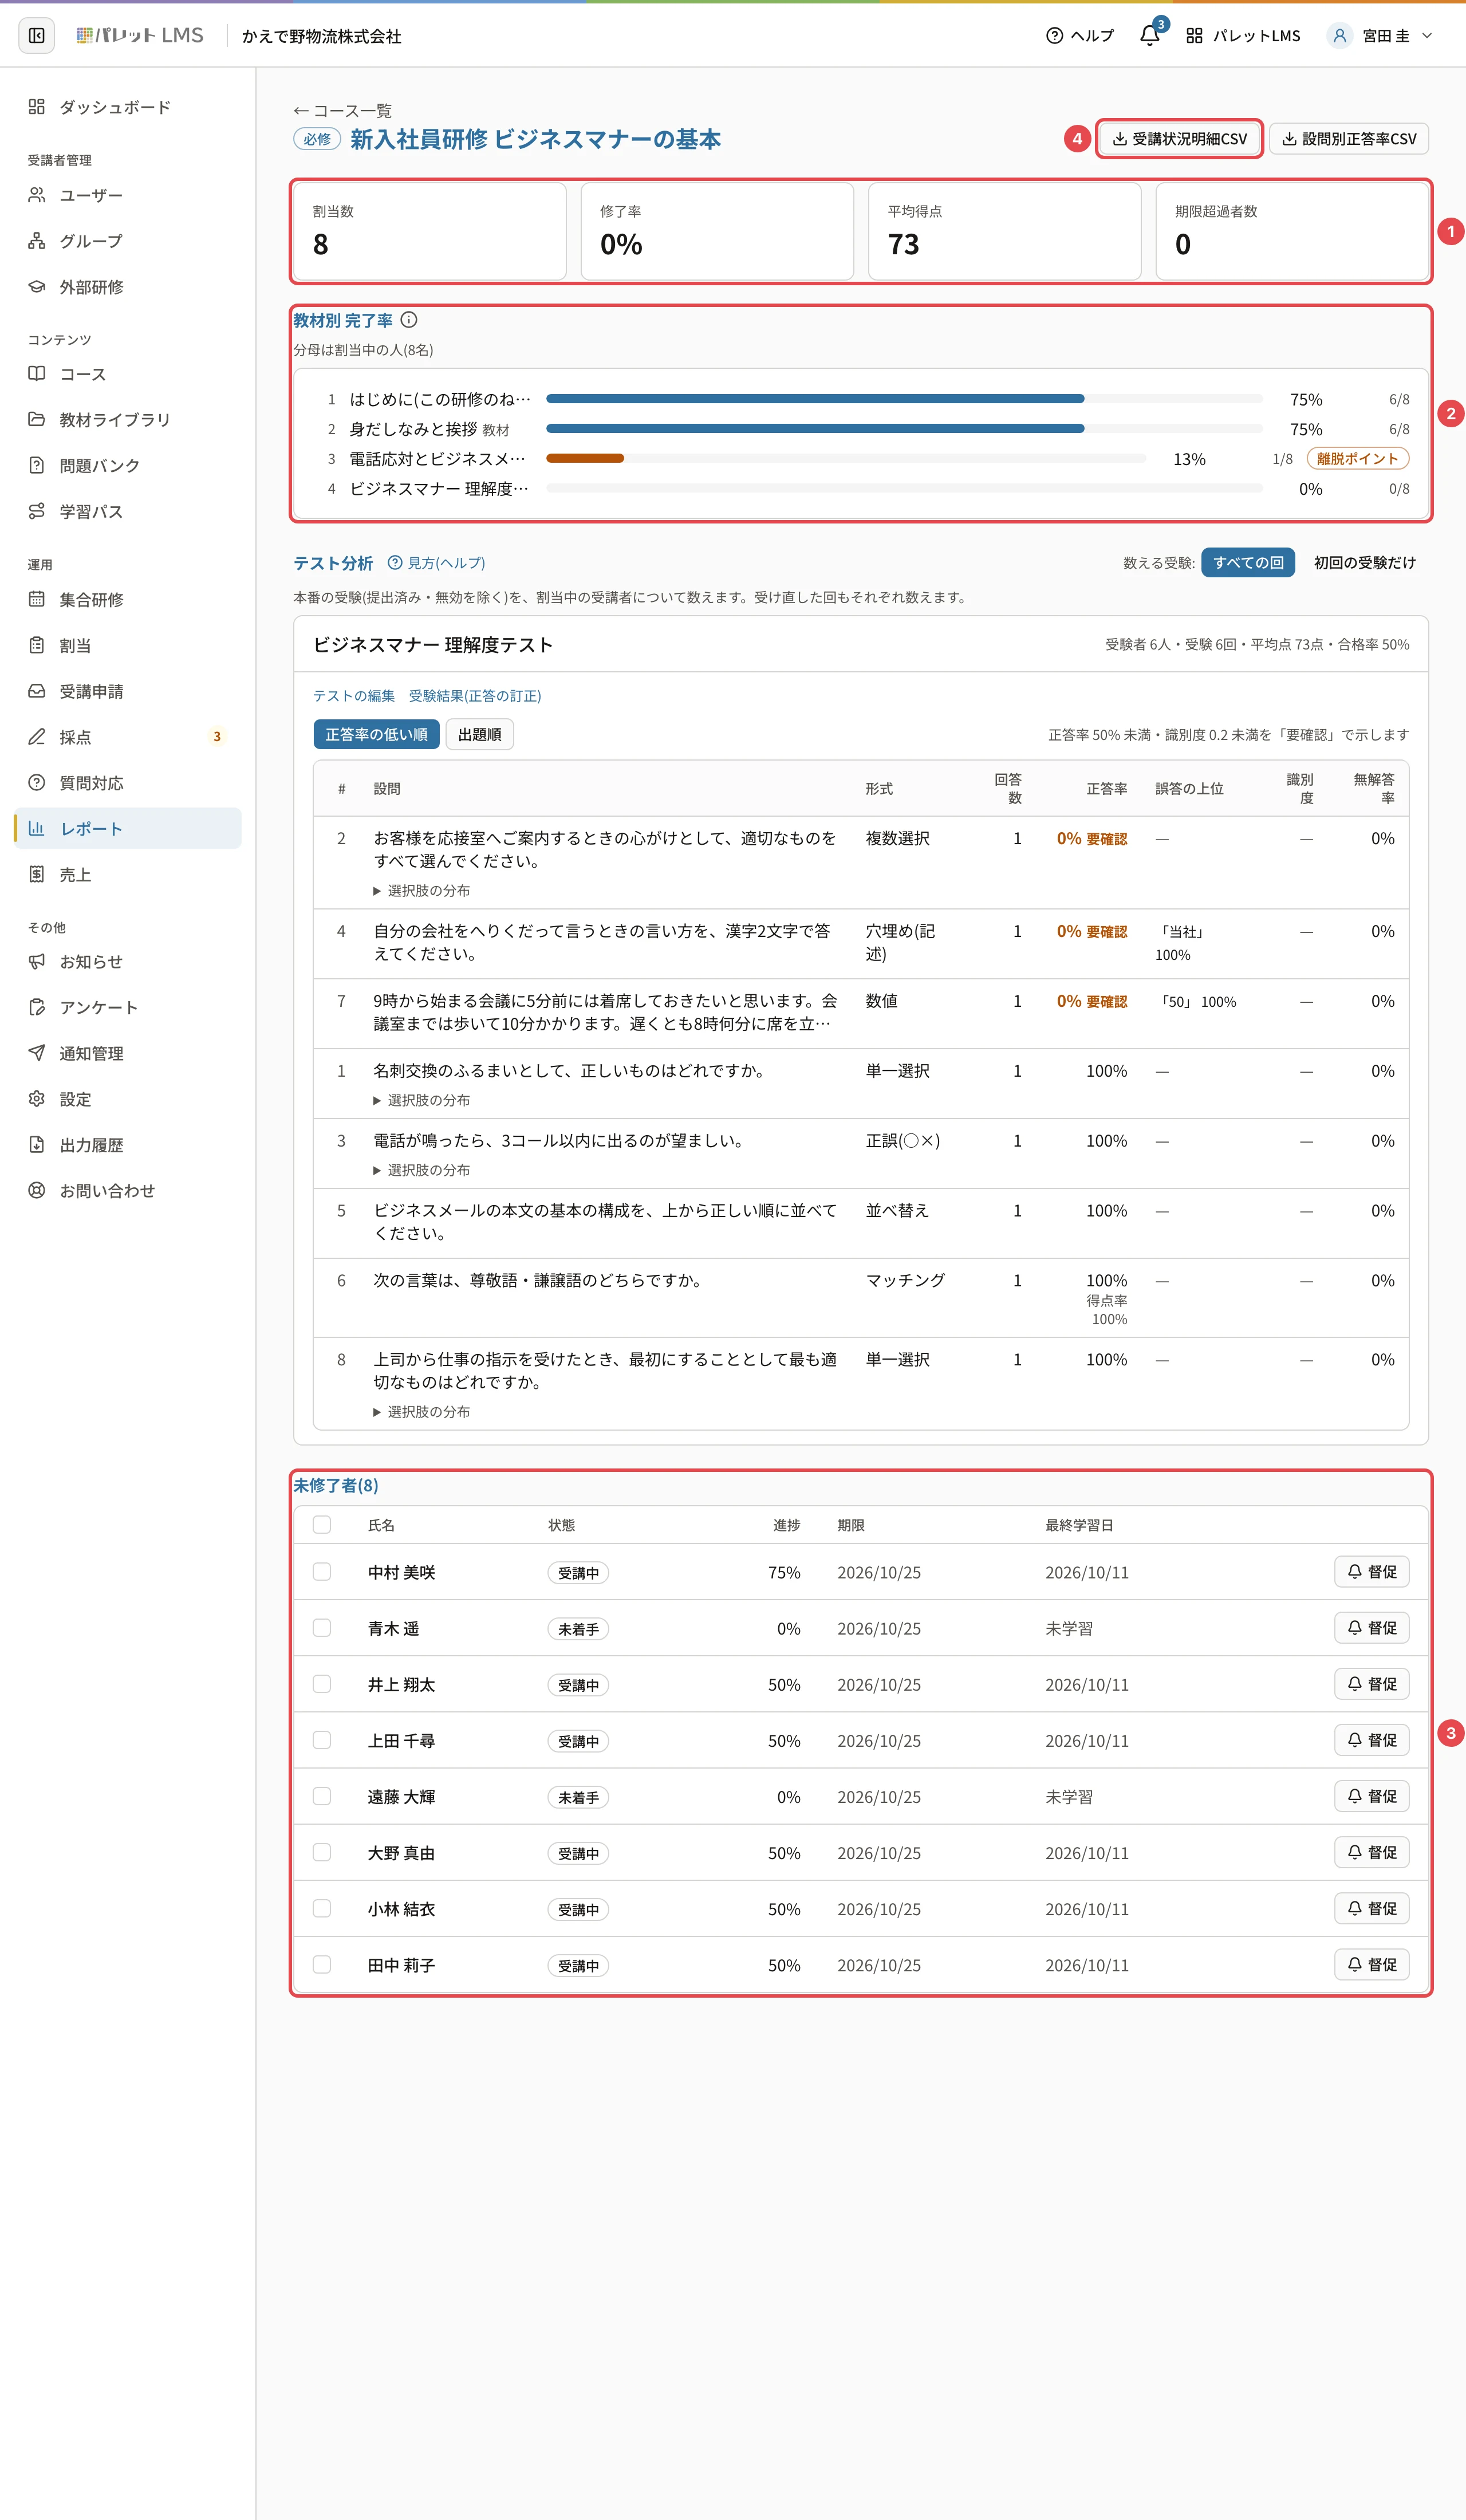This screenshot has height=2520, width=1466.
Task: Click the 電話応対 13% orange progress bar
Action: pos(585,459)
